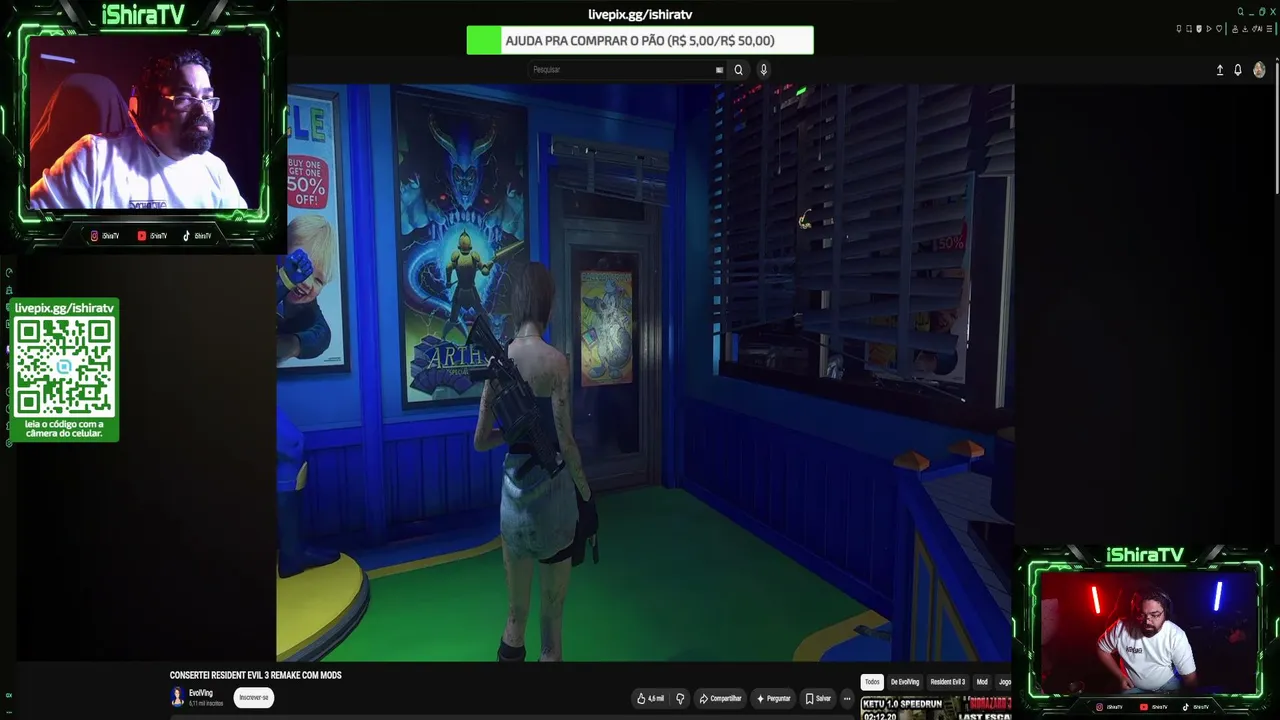The image size is (1280, 720).
Task: Like the video showing 4,6 mil
Action: coord(650,698)
